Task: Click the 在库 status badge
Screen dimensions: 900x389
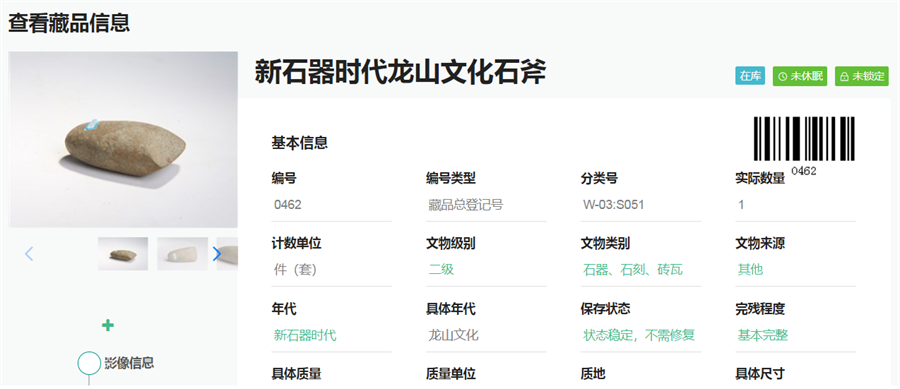Action: [750, 76]
